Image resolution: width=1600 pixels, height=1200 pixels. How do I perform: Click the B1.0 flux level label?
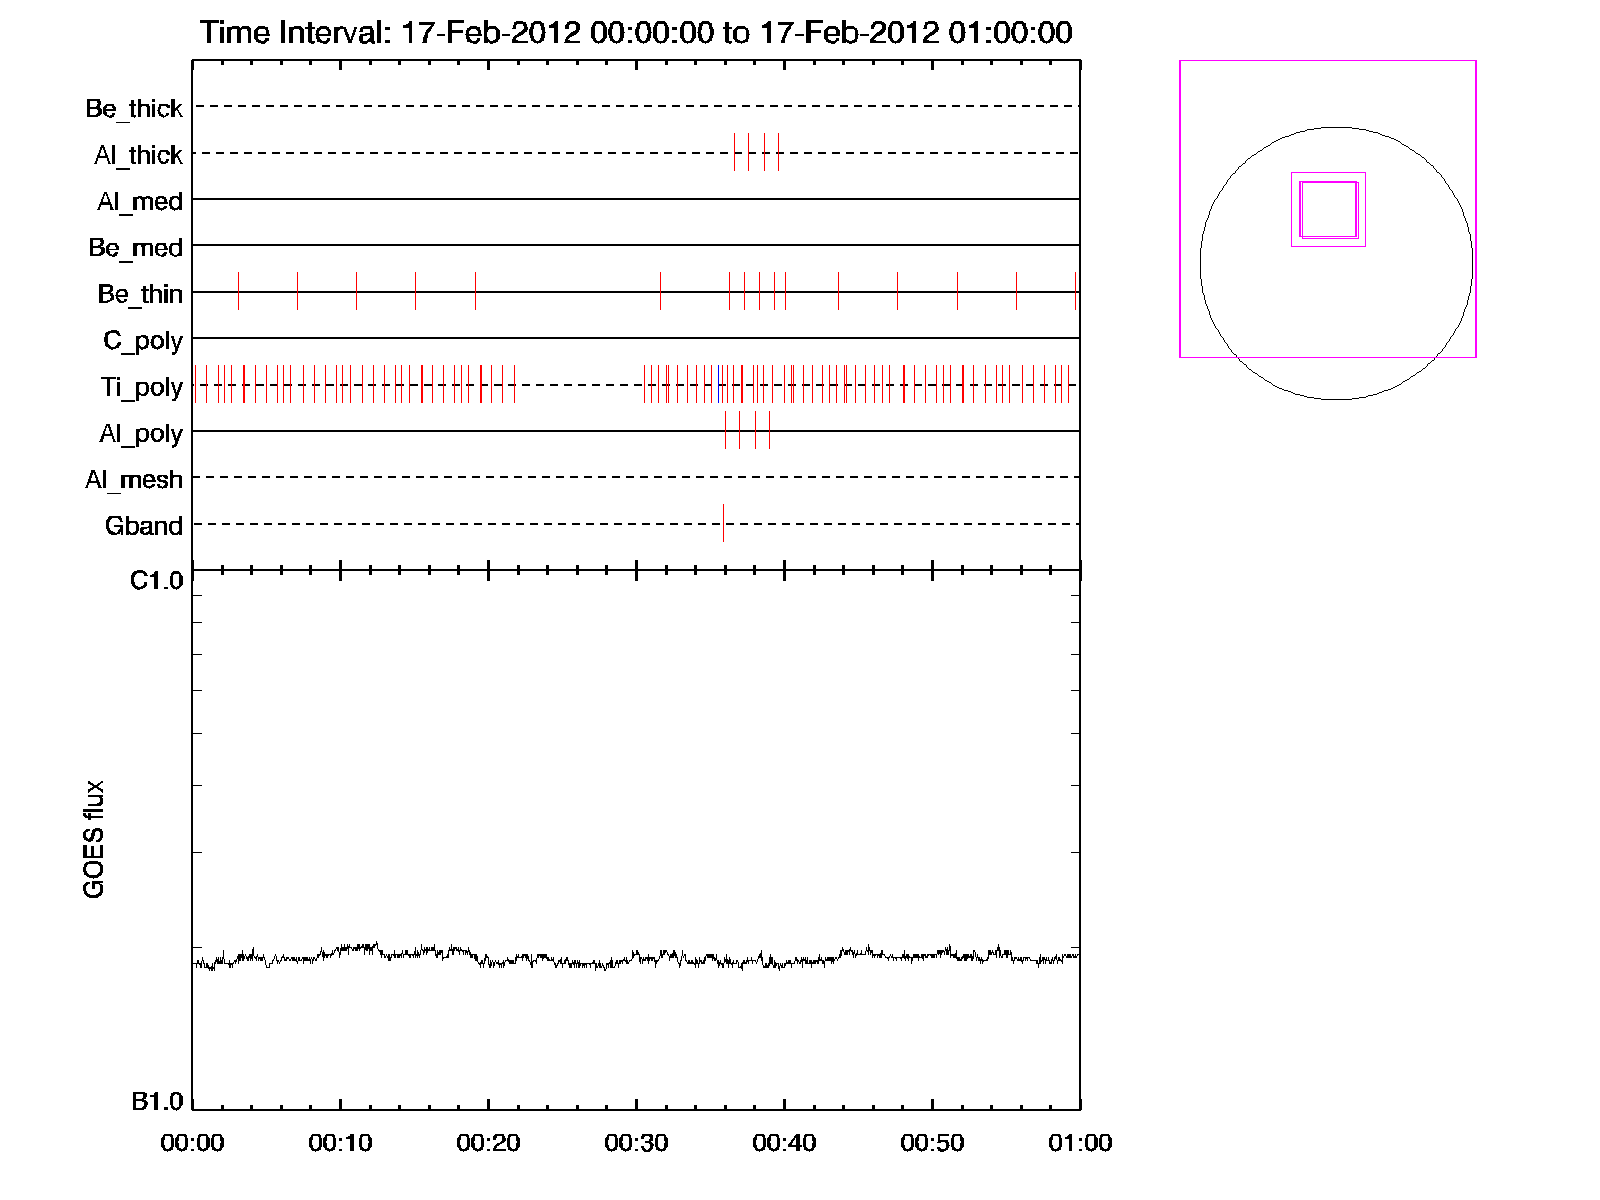(157, 1102)
